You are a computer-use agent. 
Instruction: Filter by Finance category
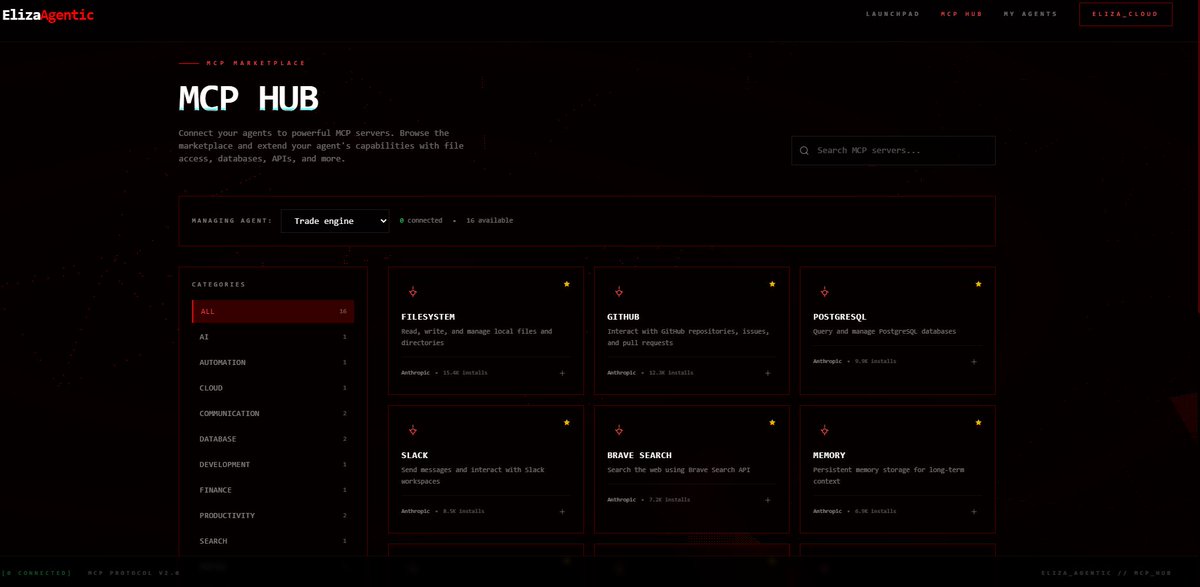pyautogui.click(x=273, y=490)
